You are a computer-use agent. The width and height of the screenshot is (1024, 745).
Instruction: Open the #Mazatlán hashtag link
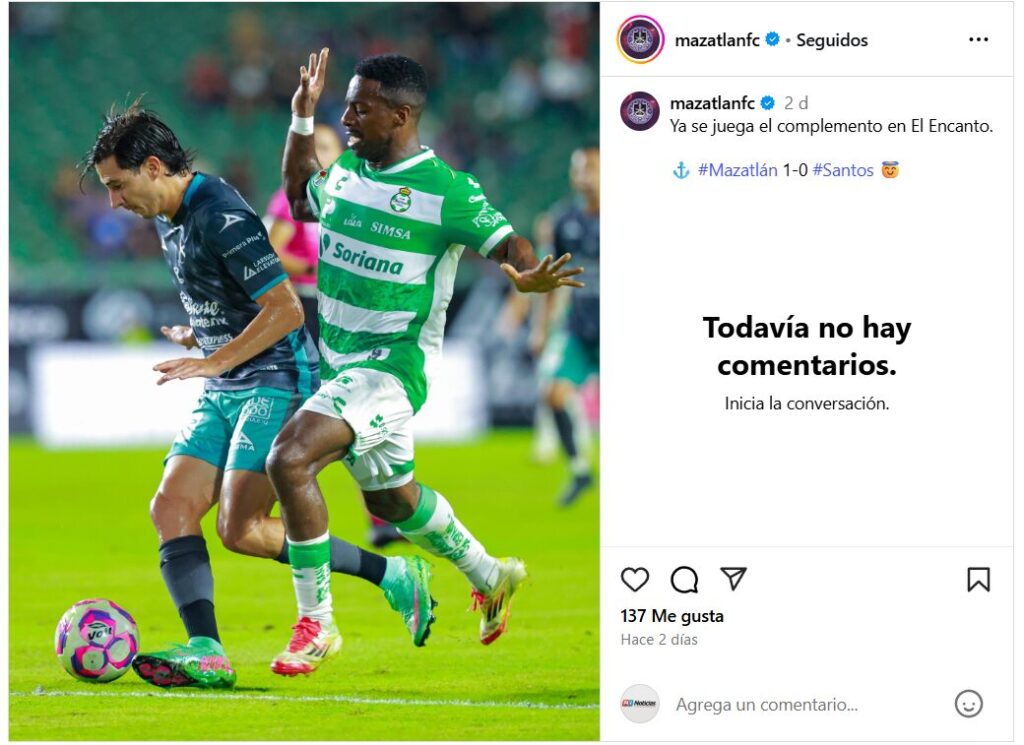[737, 170]
